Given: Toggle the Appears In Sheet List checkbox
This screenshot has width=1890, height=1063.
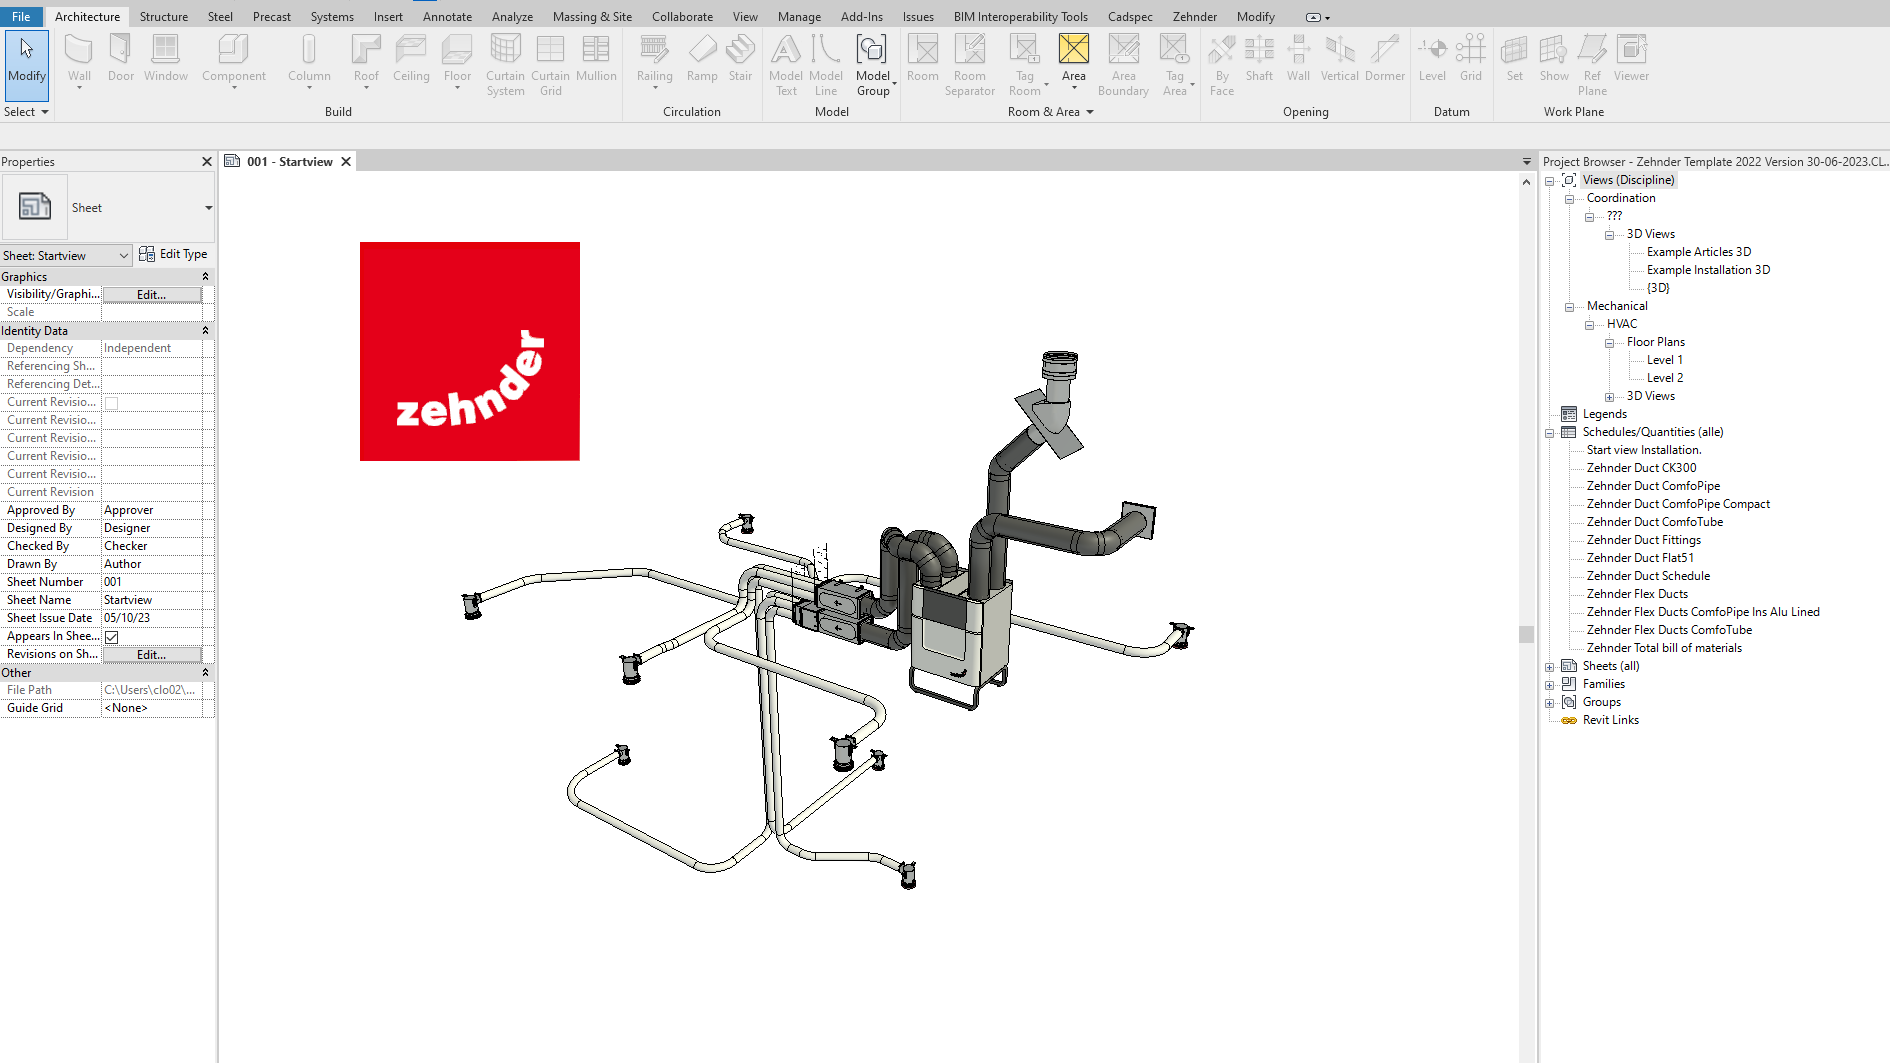Looking at the screenshot, I should [112, 637].
